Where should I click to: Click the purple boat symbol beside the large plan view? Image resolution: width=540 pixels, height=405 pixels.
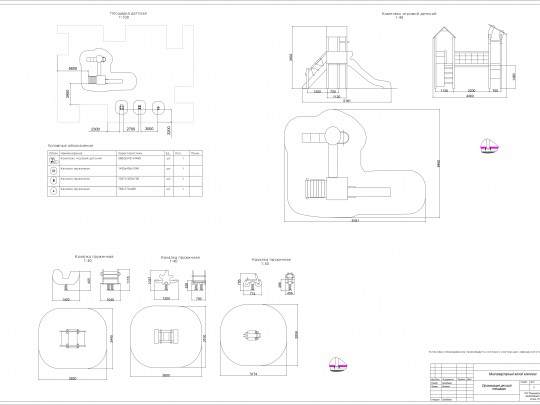(490, 146)
